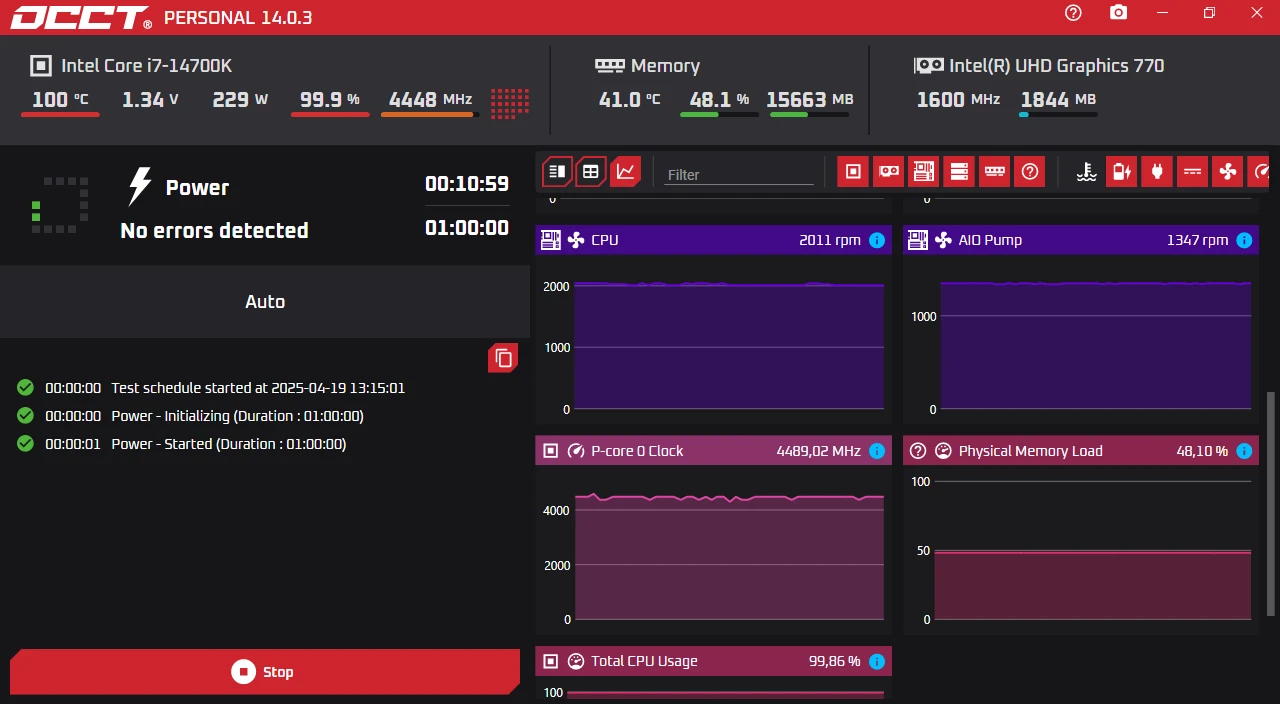Toggle the temperature sensor type filter
This screenshot has height=704, width=1280.
(x=1086, y=171)
